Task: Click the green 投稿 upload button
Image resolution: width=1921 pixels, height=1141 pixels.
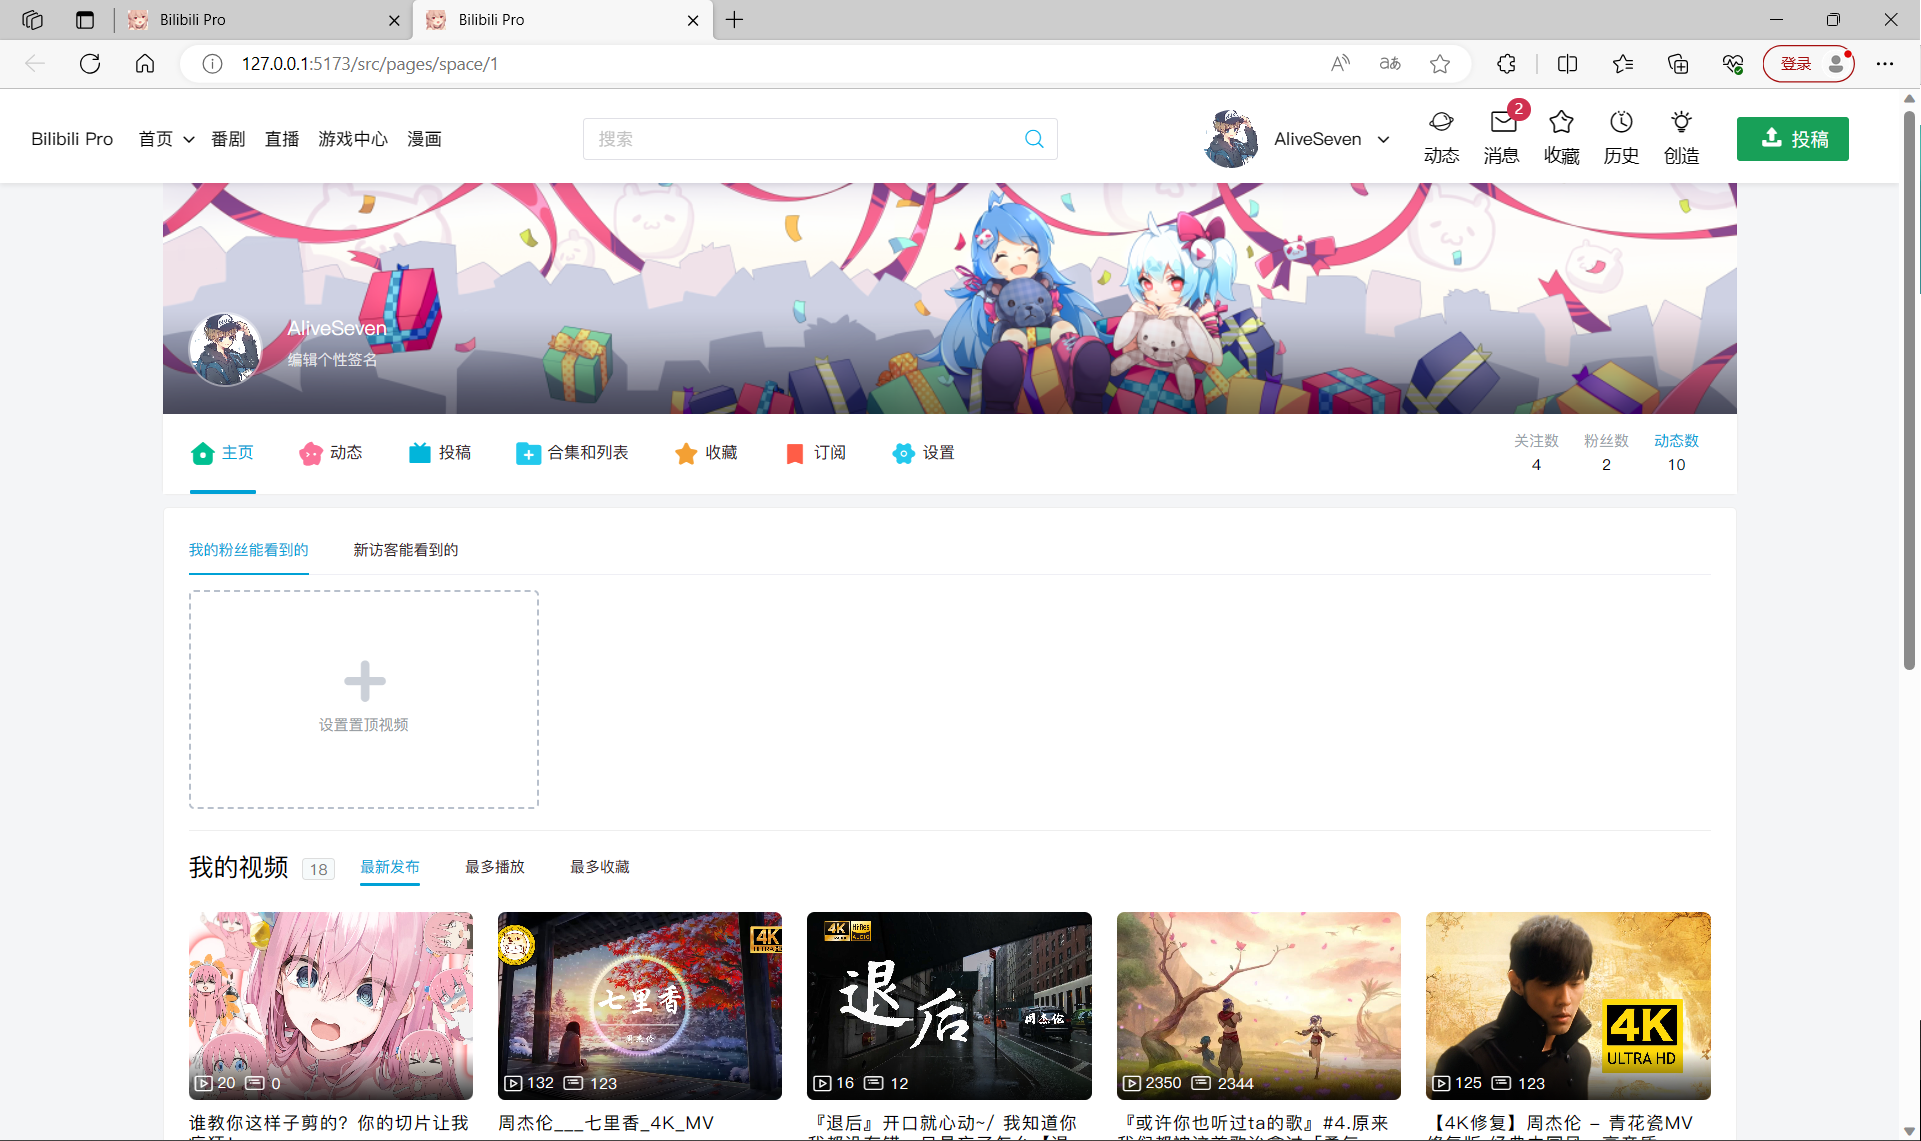Action: click(1792, 139)
